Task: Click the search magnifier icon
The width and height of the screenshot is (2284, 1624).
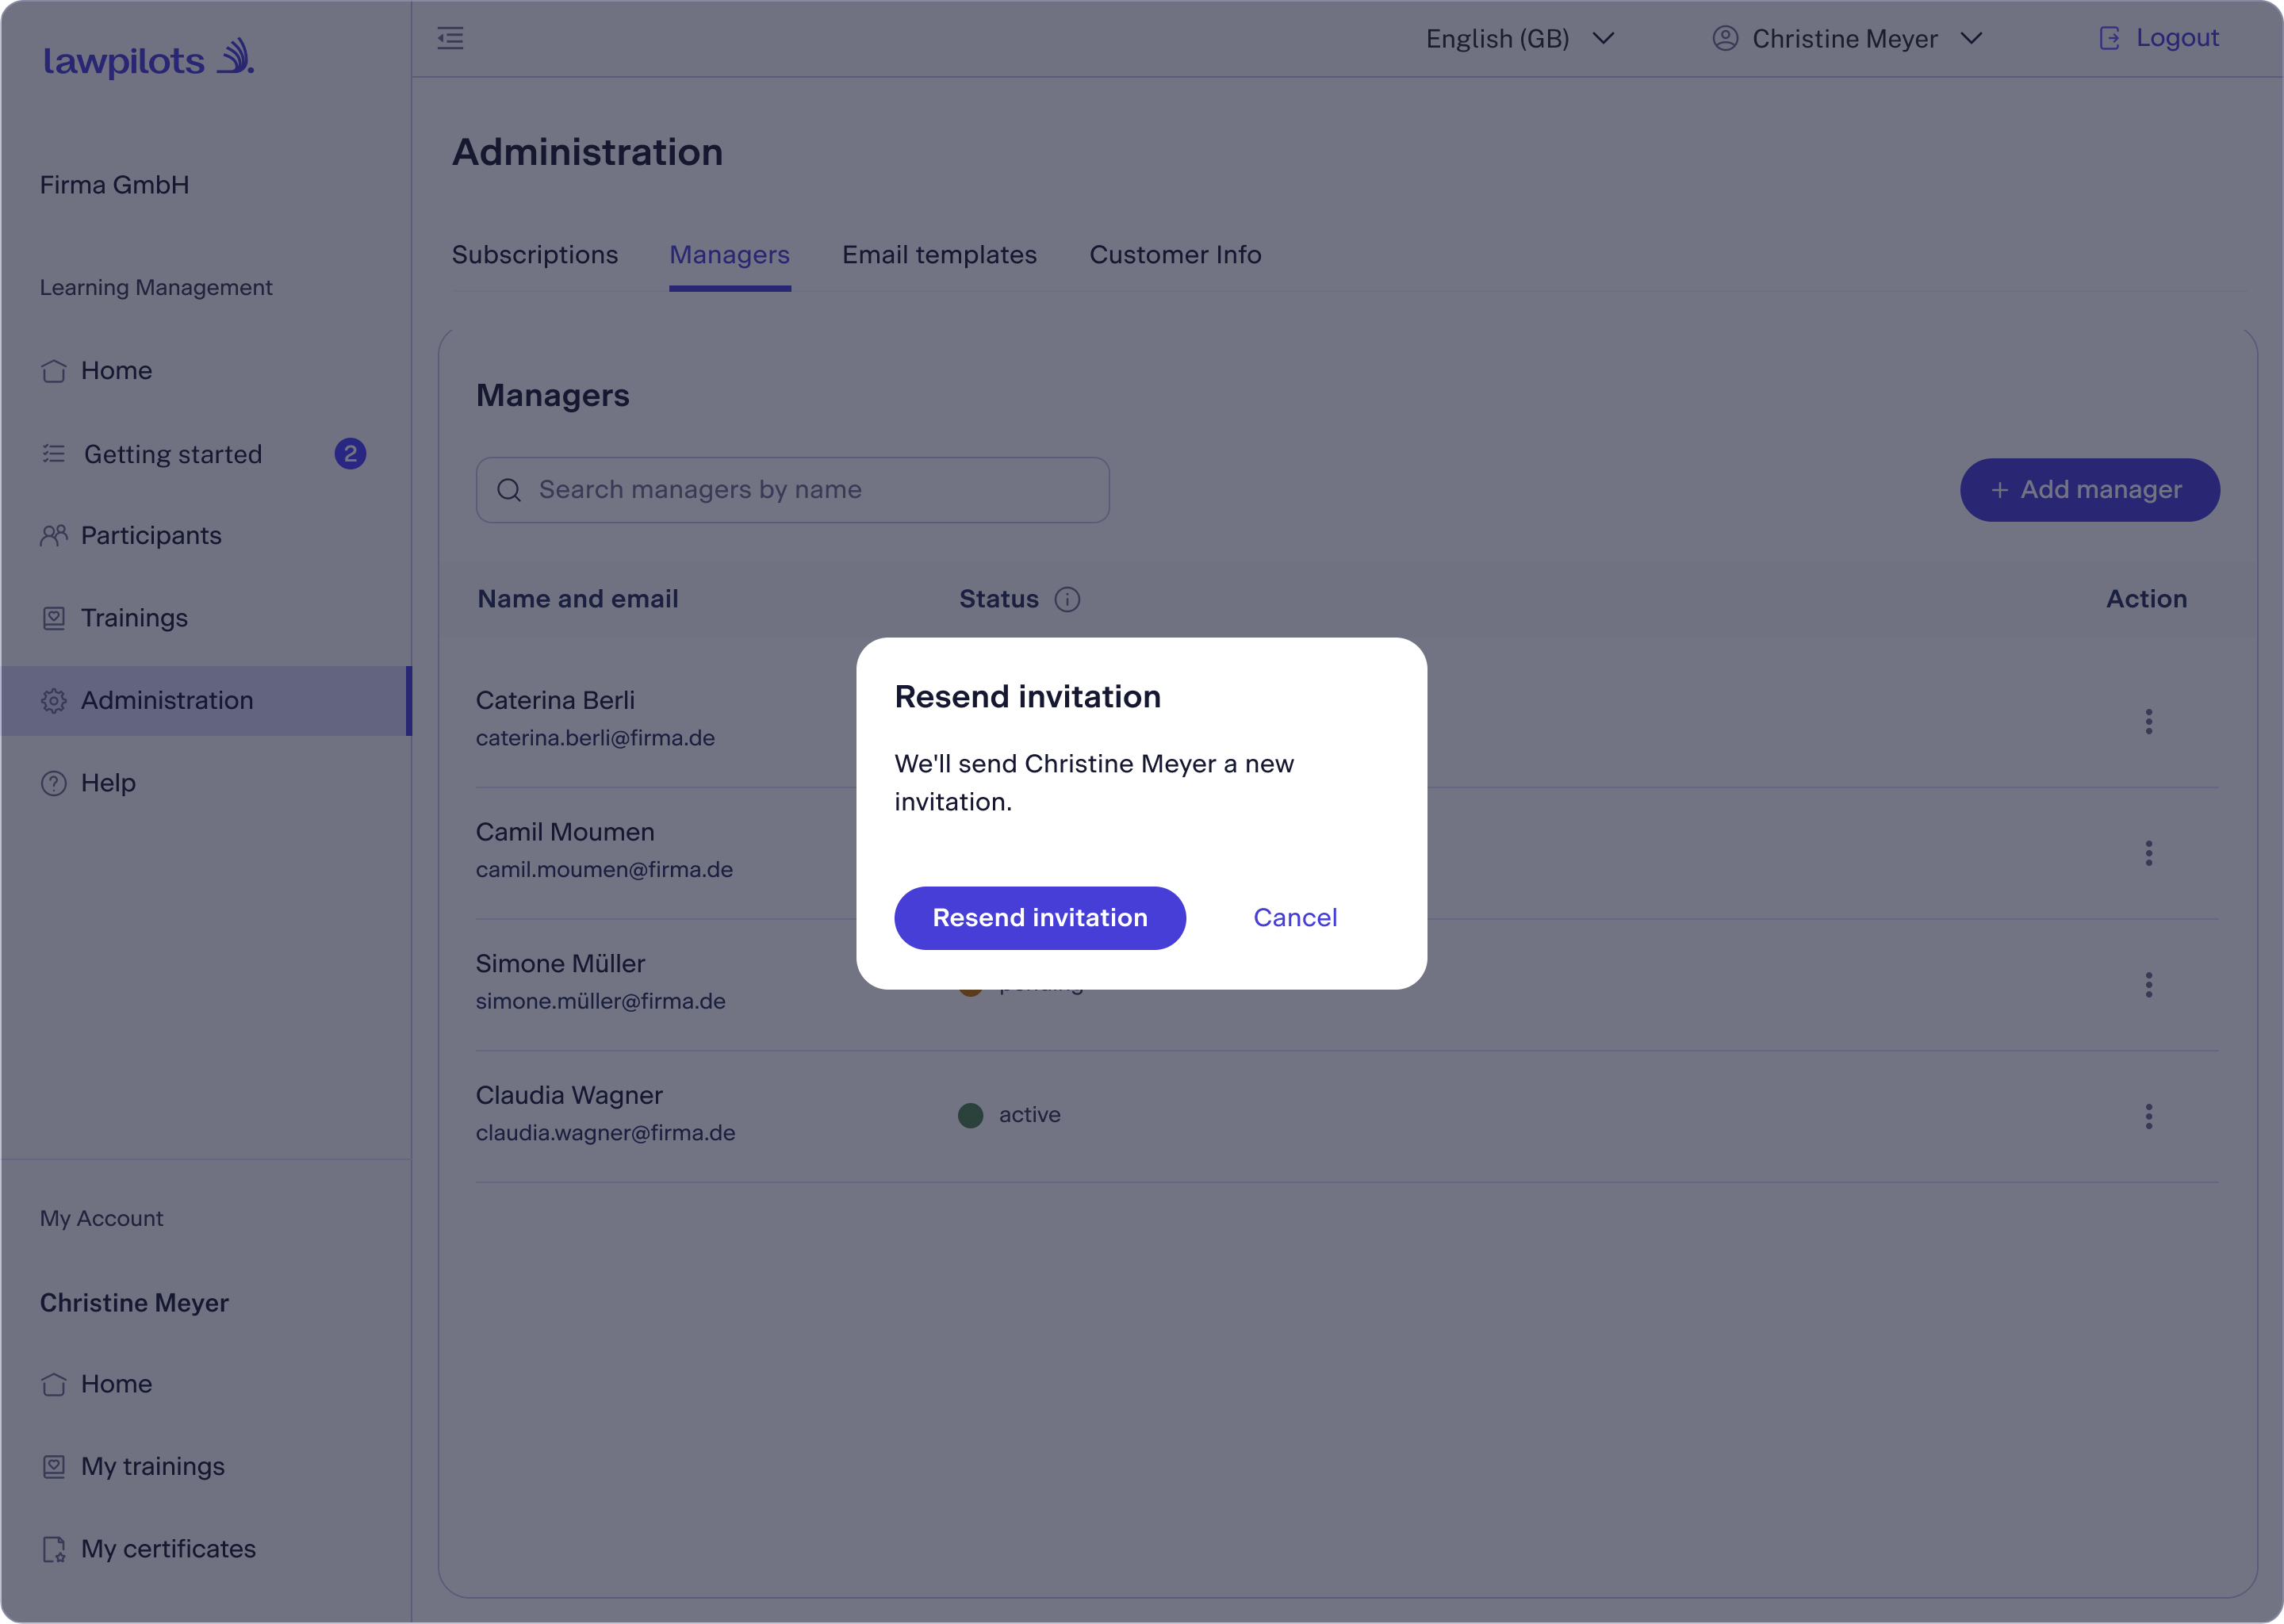Action: coord(509,490)
